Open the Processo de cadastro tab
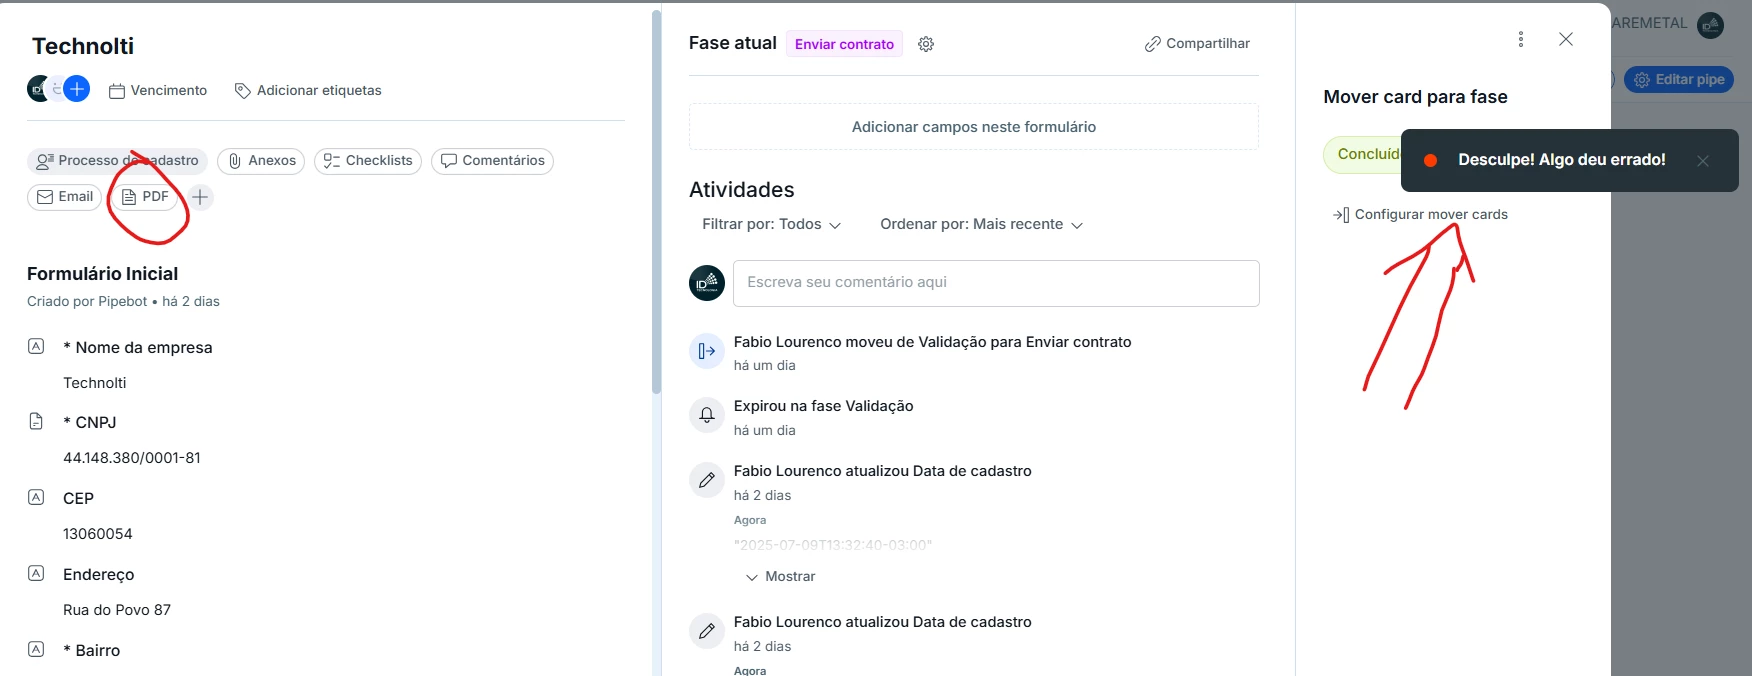This screenshot has height=676, width=1752. click(x=117, y=161)
